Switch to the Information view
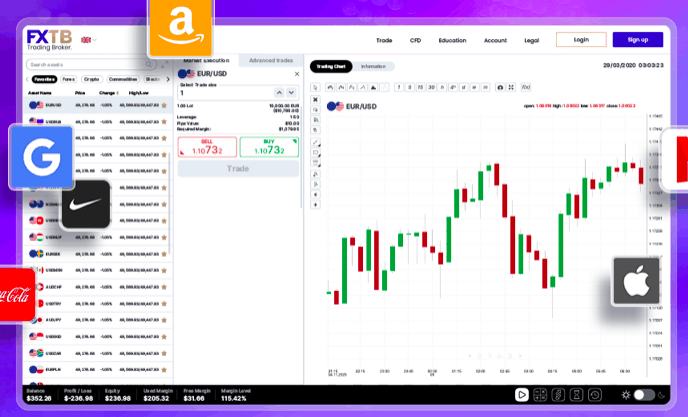This screenshot has height=417, width=688. (373, 66)
